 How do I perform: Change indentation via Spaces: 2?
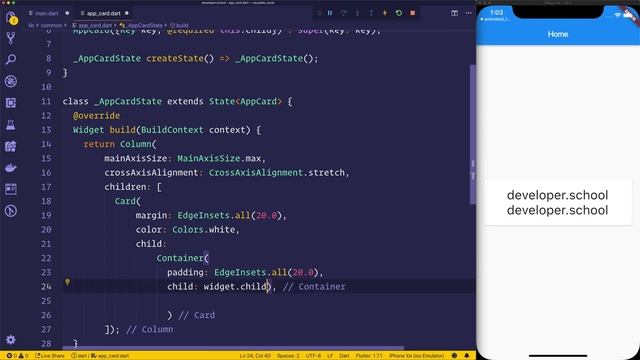click(288, 356)
